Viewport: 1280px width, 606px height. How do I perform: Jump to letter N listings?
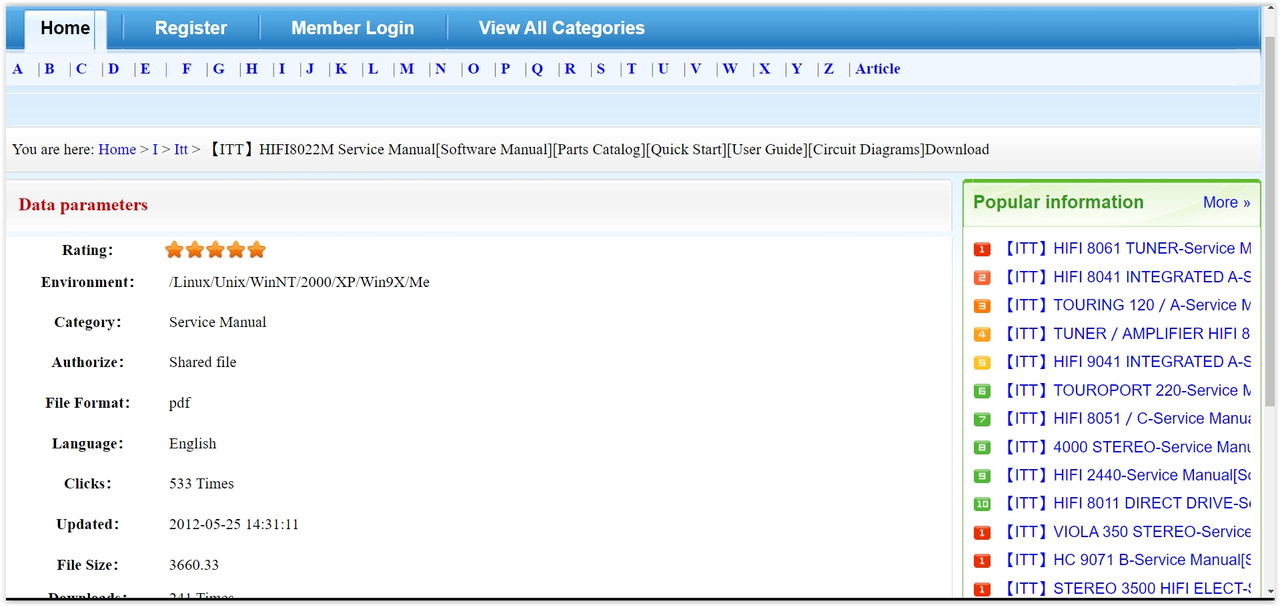pyautogui.click(x=440, y=69)
